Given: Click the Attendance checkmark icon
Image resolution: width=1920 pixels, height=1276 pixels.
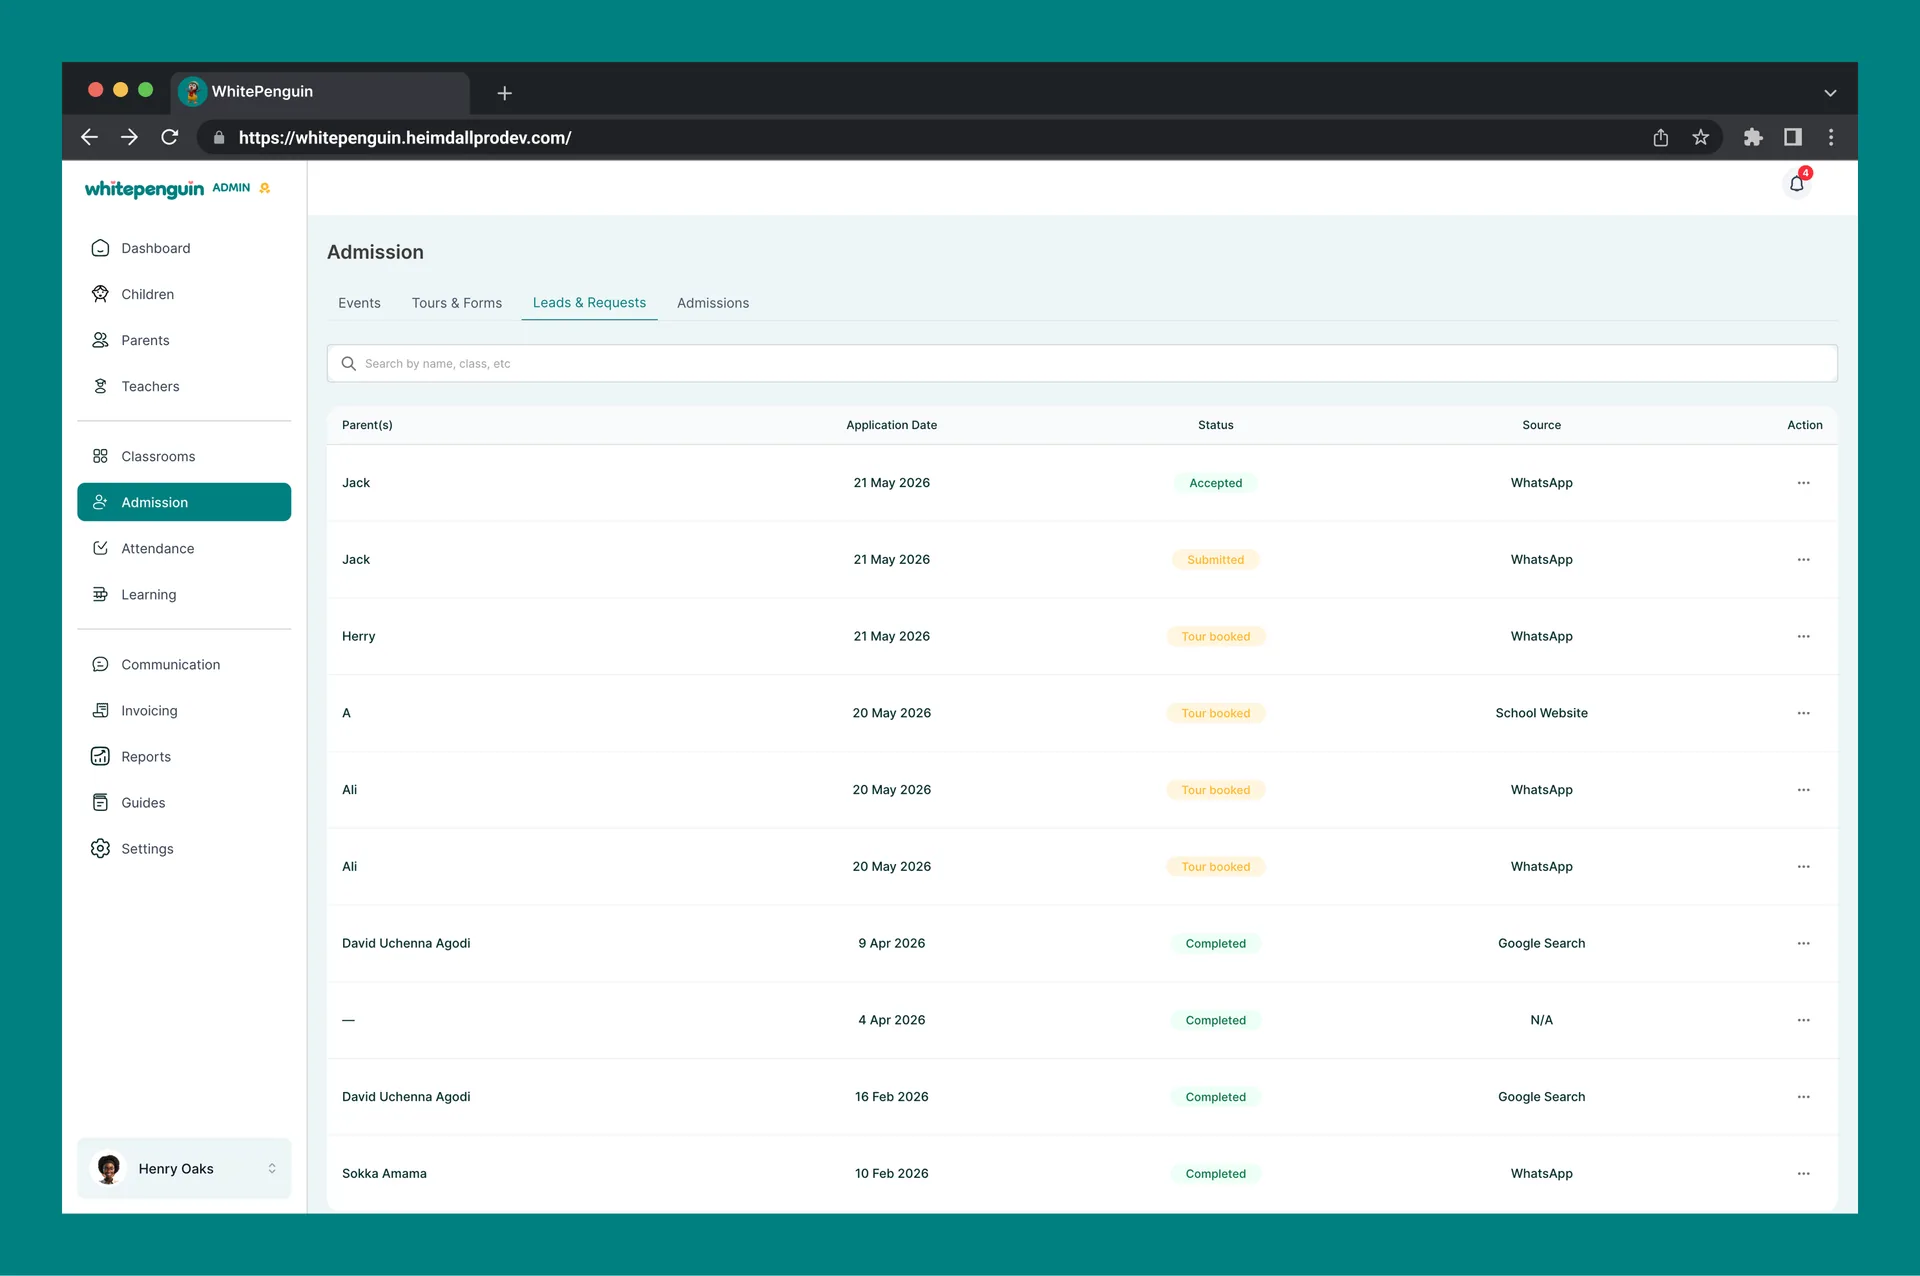Looking at the screenshot, I should pos(100,548).
